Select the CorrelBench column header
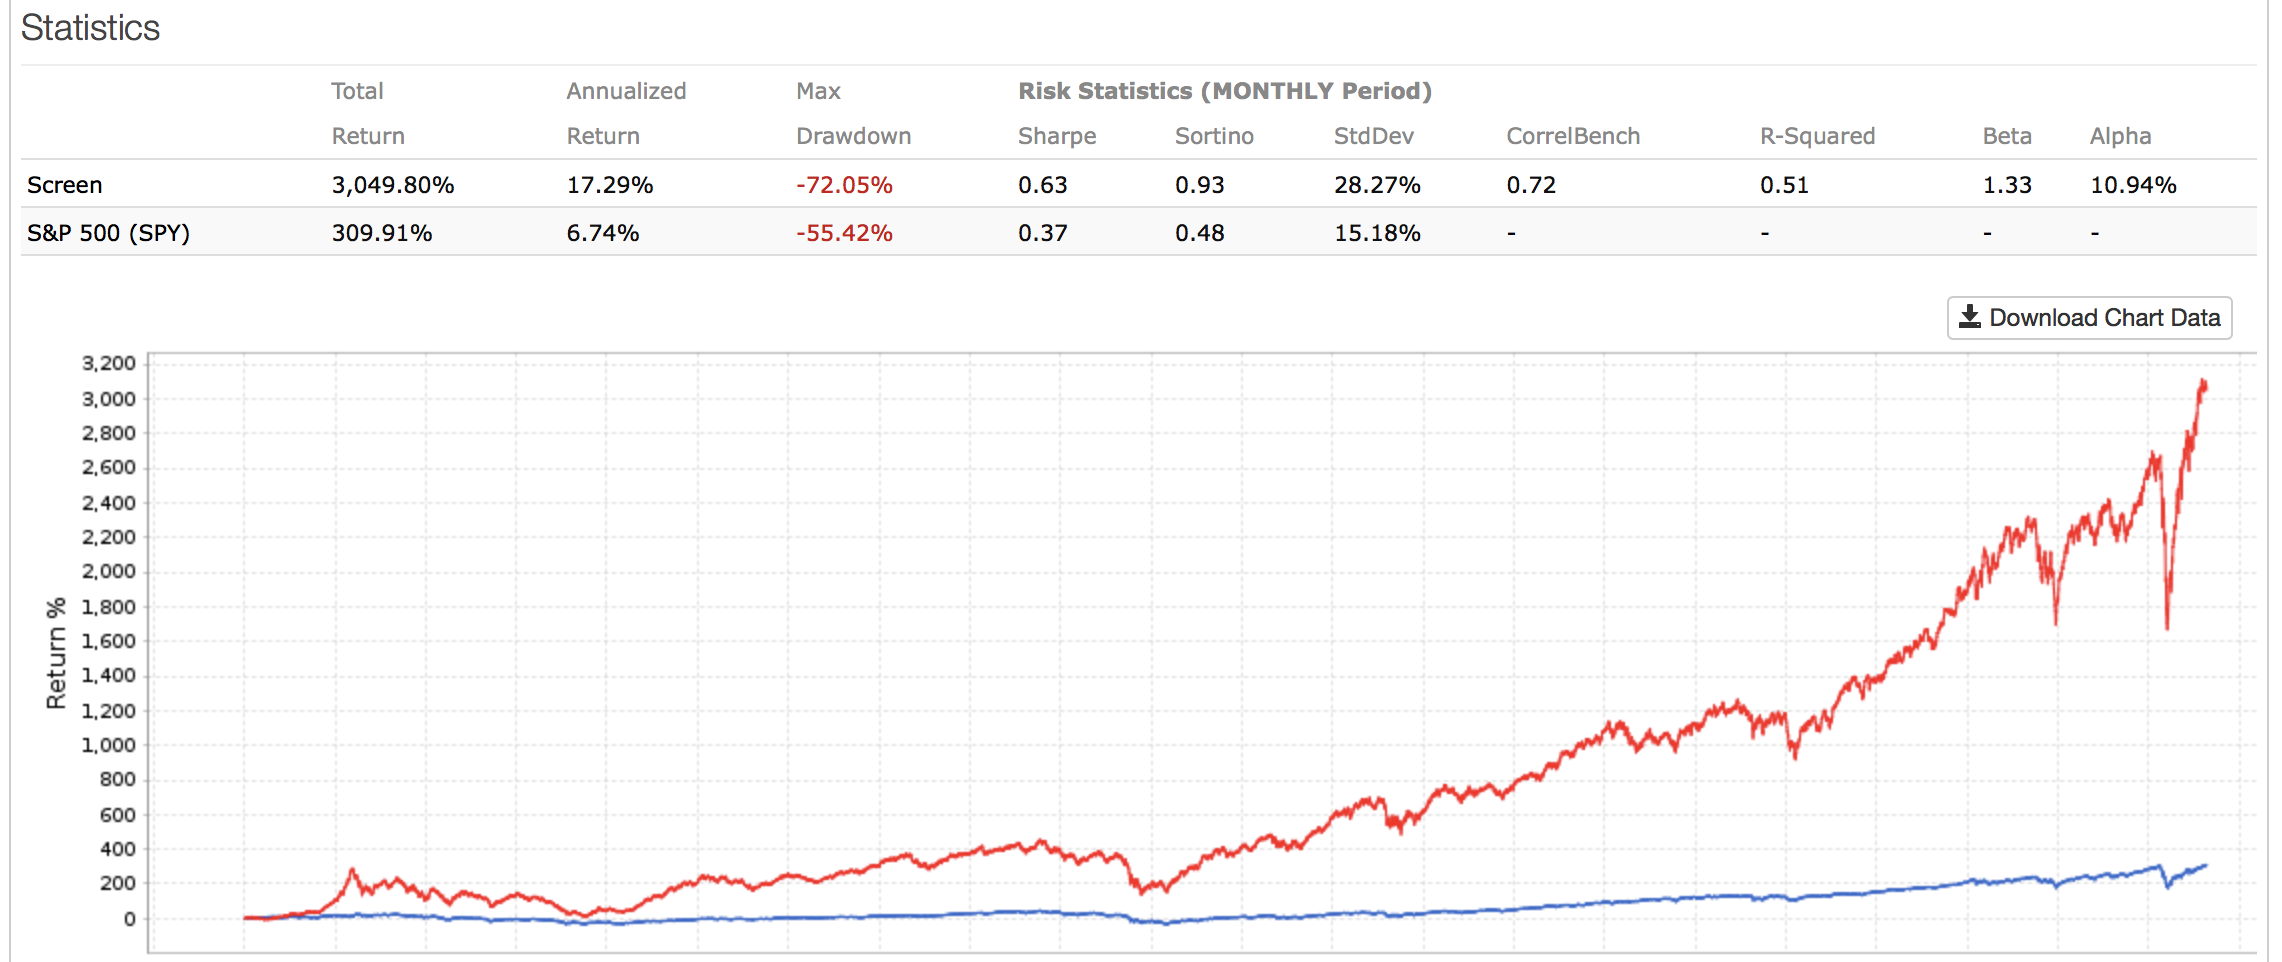The height and width of the screenshot is (962, 2282). 1572,136
